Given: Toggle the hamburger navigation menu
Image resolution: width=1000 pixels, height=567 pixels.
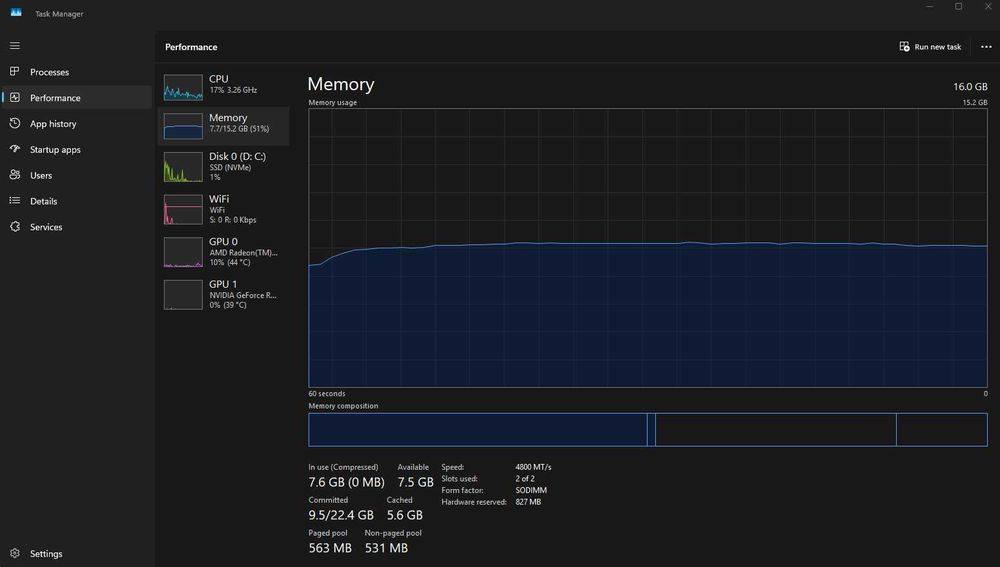Looking at the screenshot, I should click(15, 46).
